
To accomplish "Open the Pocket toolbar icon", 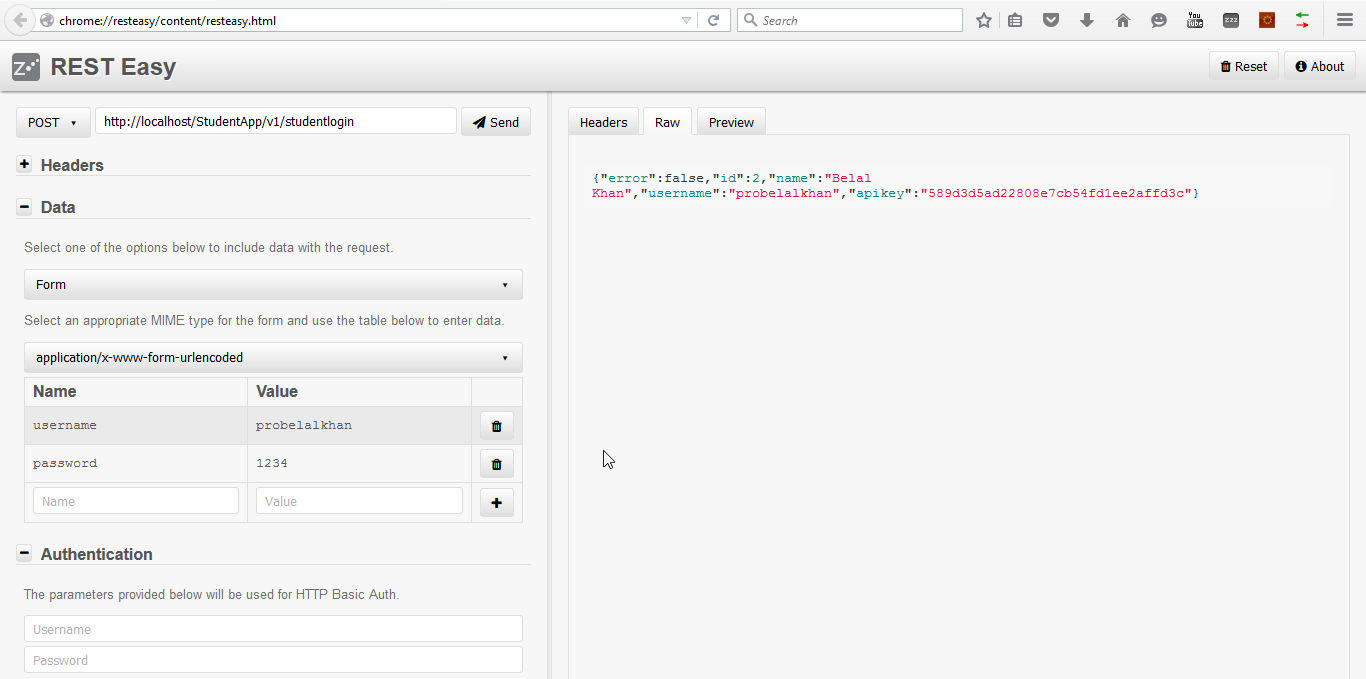I will 1051,20.
